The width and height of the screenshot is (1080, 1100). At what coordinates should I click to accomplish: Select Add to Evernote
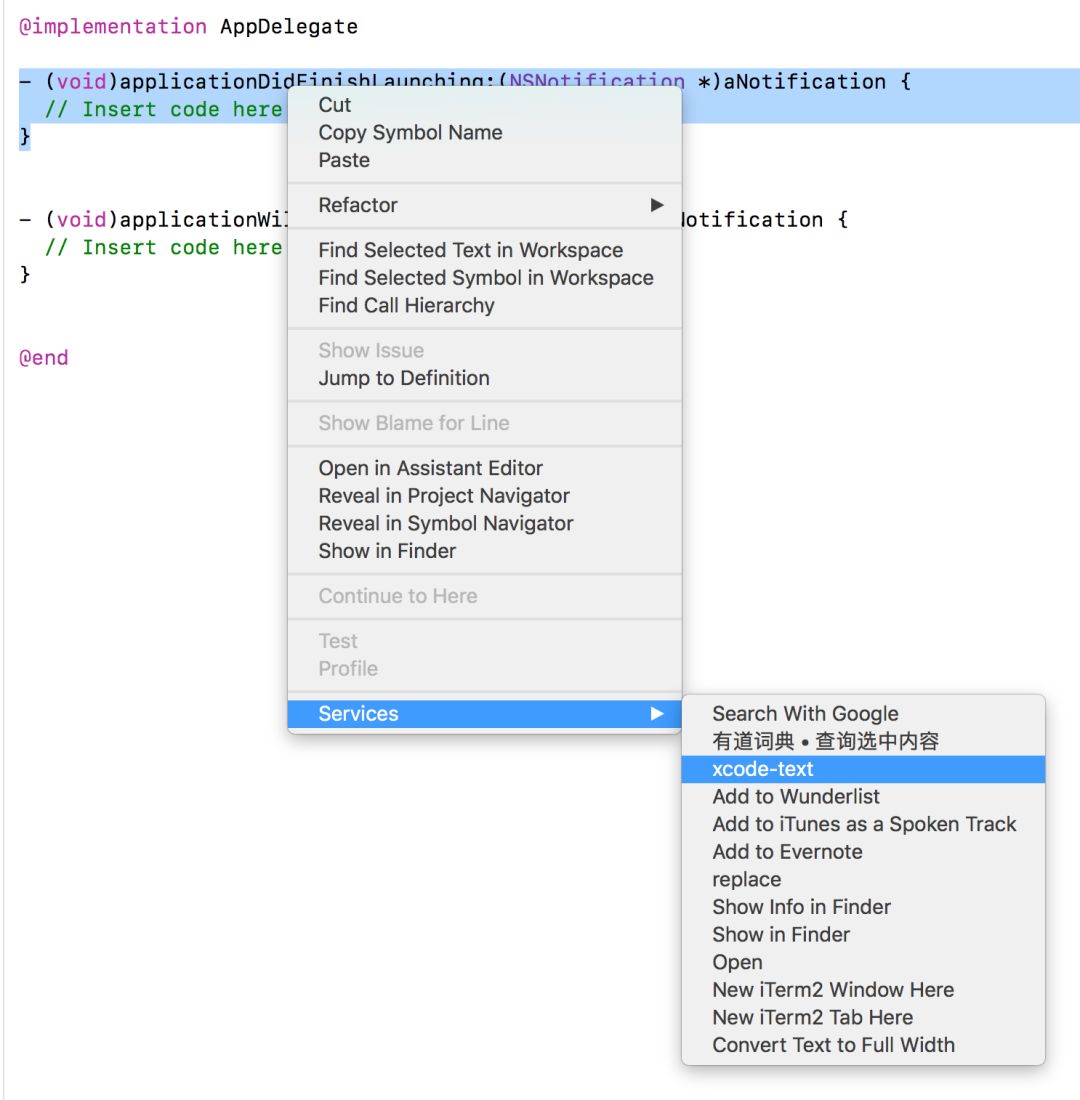pyautogui.click(x=787, y=852)
